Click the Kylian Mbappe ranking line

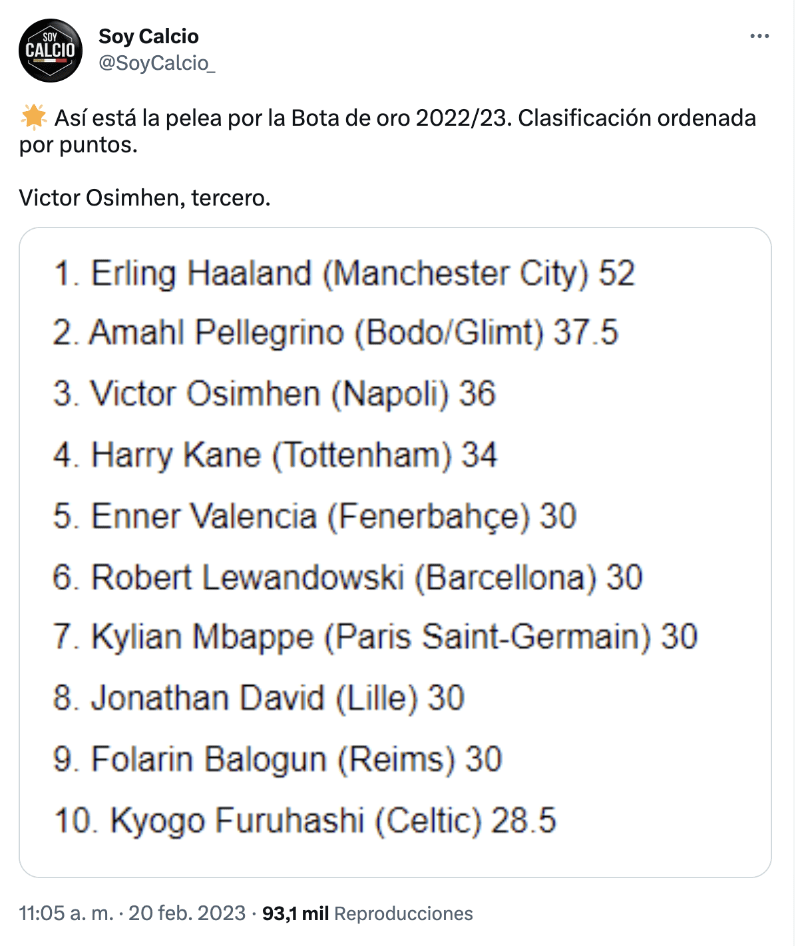375,637
